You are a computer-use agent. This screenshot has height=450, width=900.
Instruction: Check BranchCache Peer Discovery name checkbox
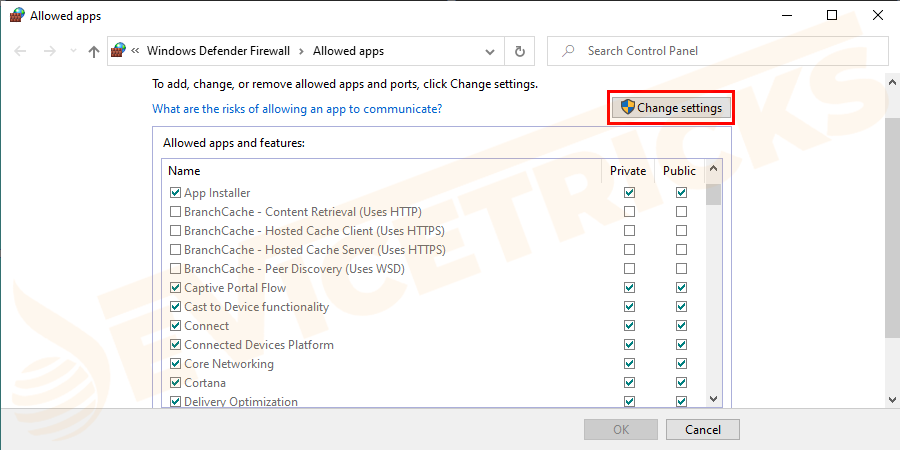176,269
